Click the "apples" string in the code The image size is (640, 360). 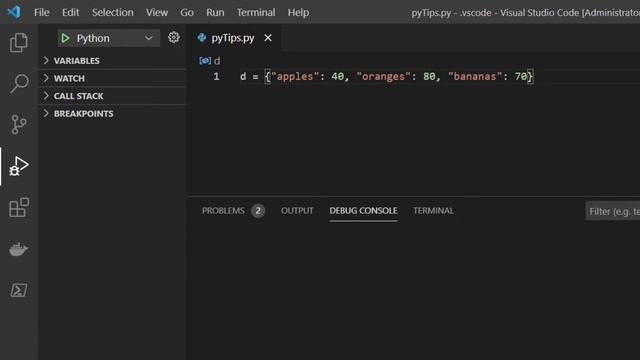[x=295, y=76]
